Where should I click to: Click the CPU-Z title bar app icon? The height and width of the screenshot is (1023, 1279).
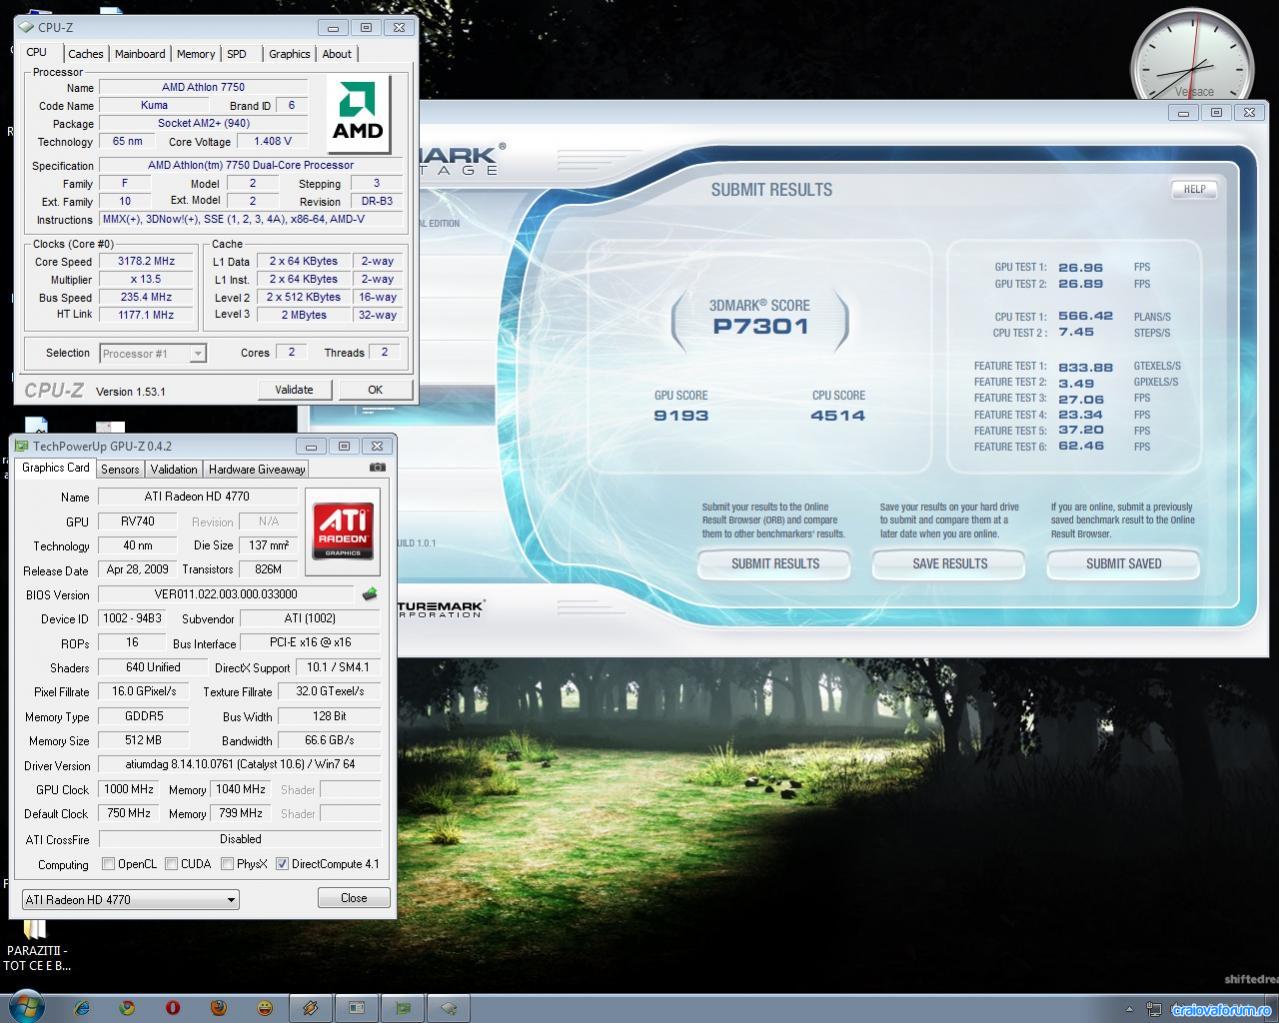(x=26, y=27)
